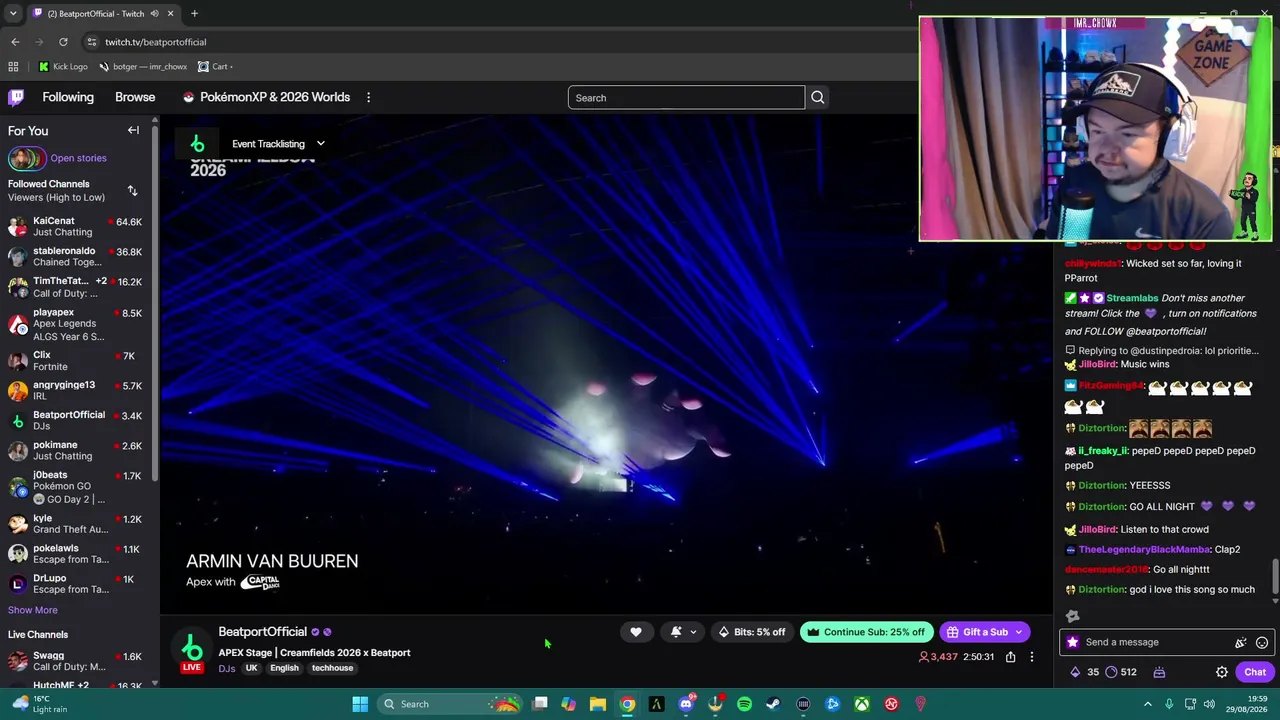
Task: Open PokémonXP & 2026 Worlds link
Action: pos(266,97)
